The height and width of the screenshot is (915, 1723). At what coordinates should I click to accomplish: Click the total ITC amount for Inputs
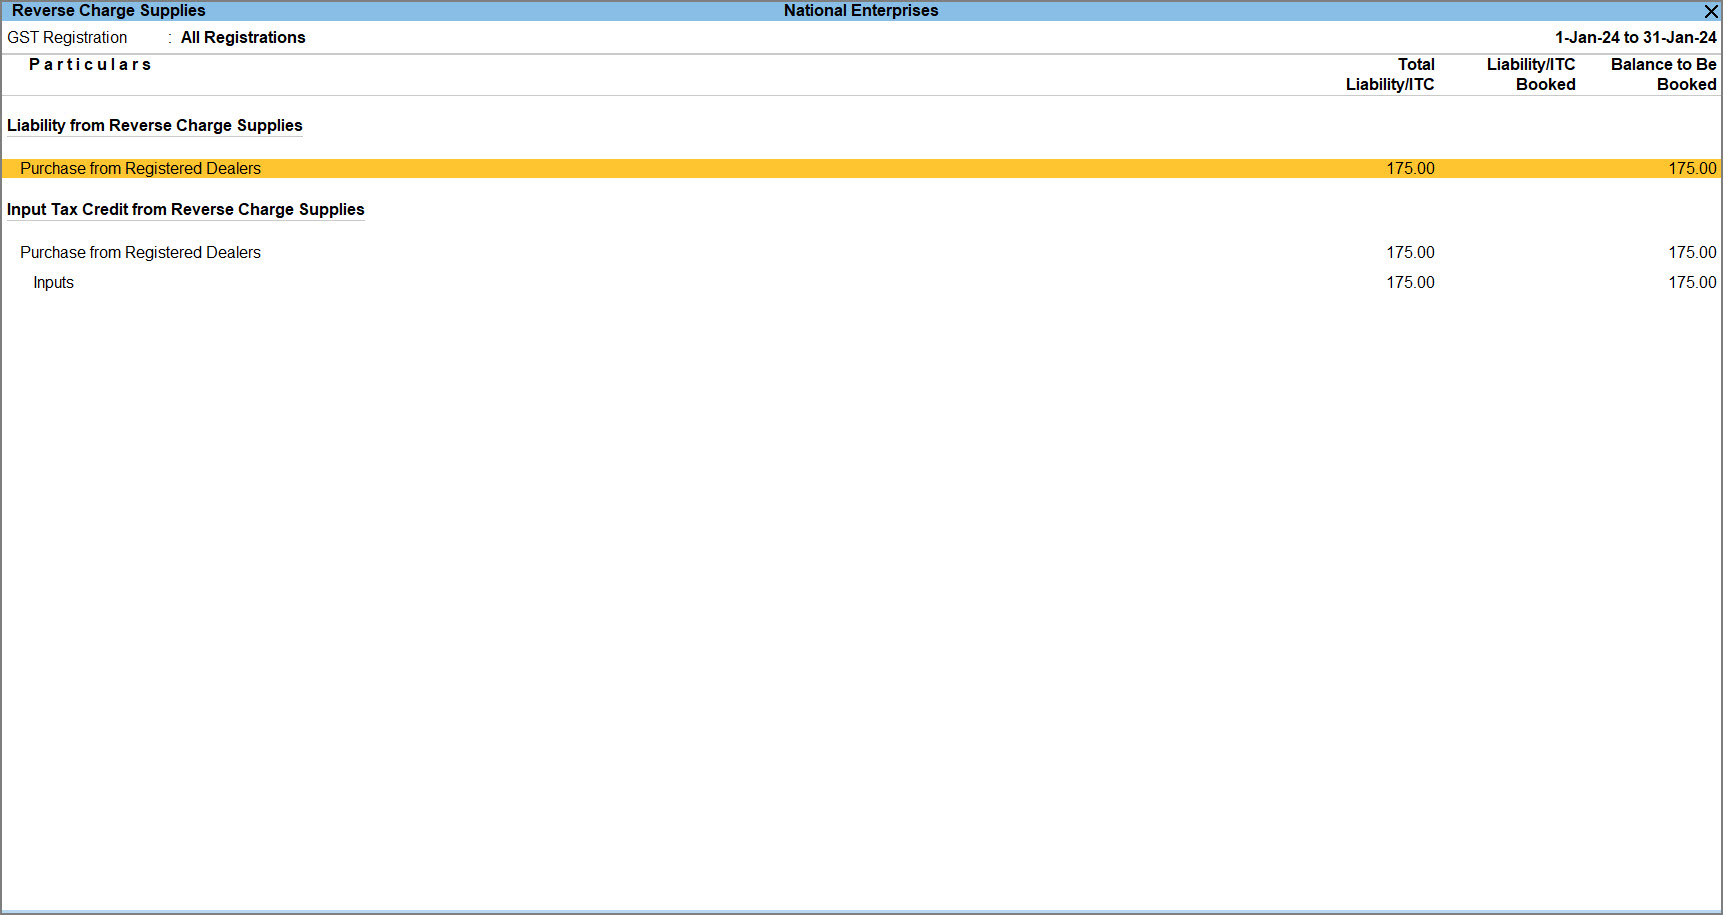point(1410,283)
